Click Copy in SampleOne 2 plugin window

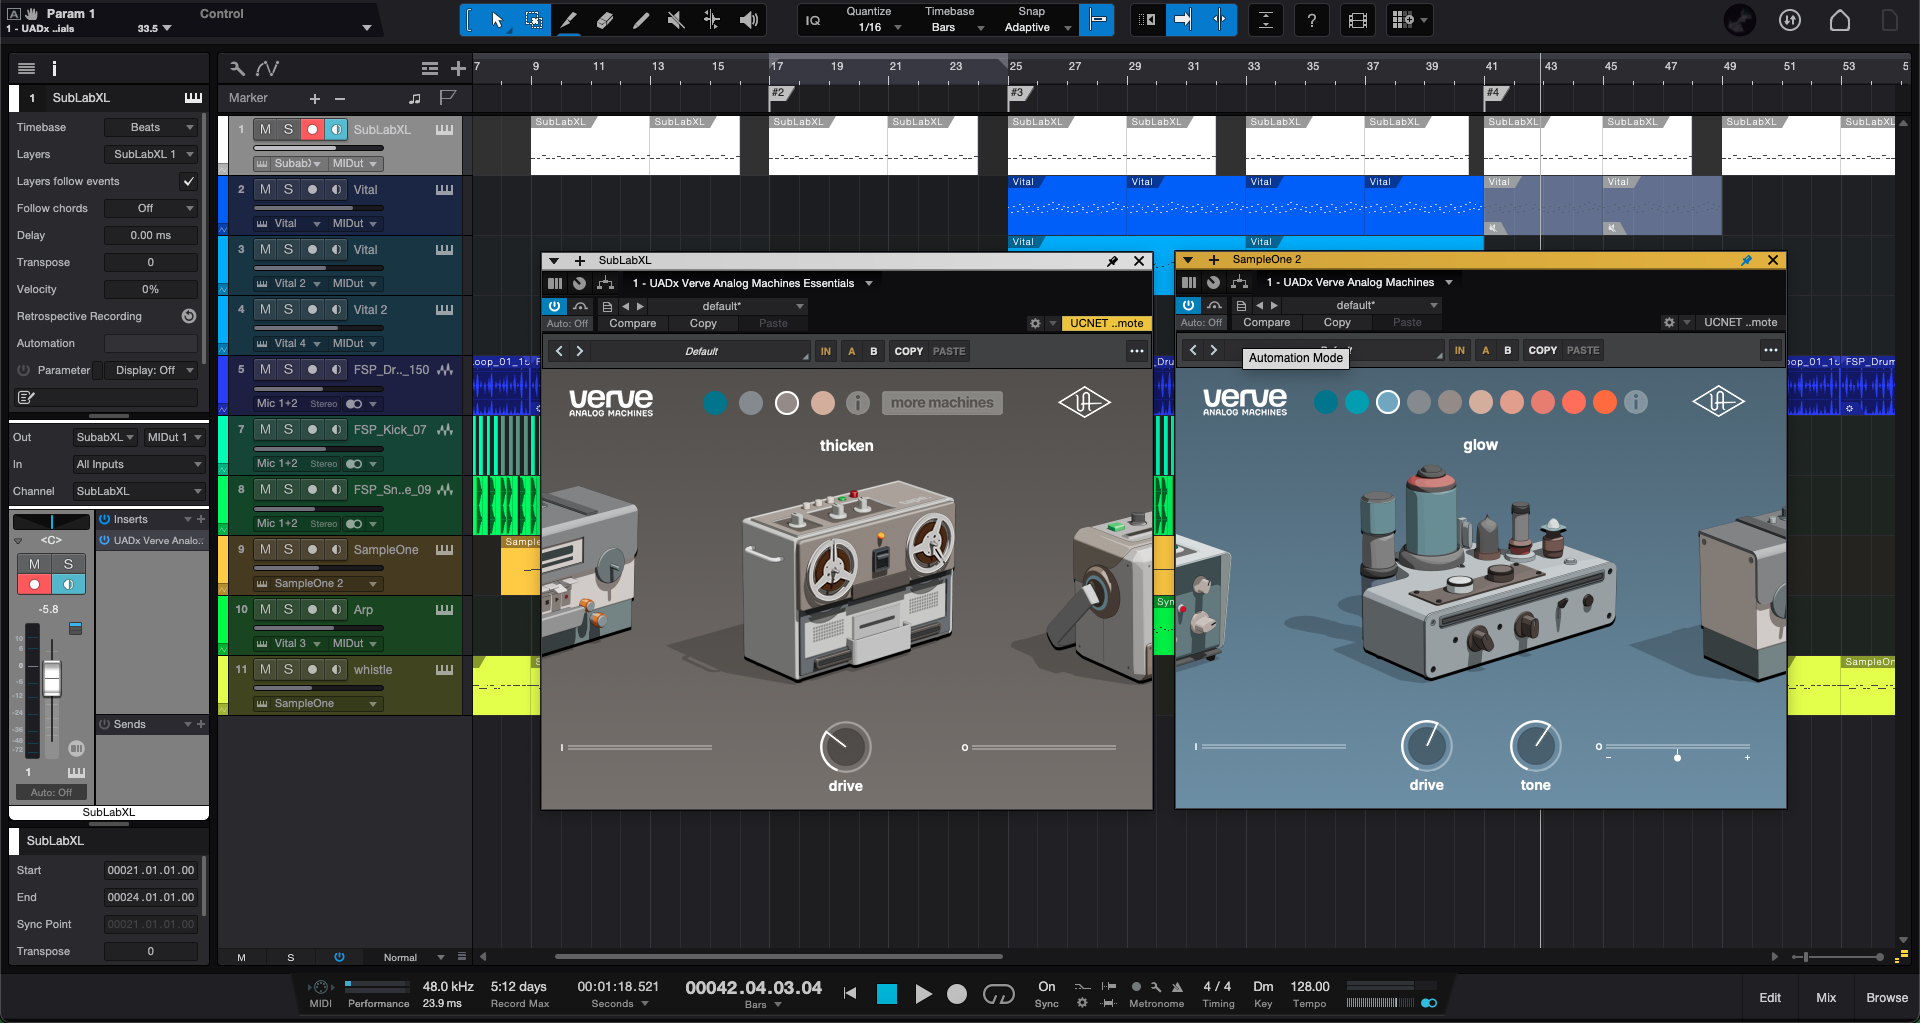coord(1337,322)
